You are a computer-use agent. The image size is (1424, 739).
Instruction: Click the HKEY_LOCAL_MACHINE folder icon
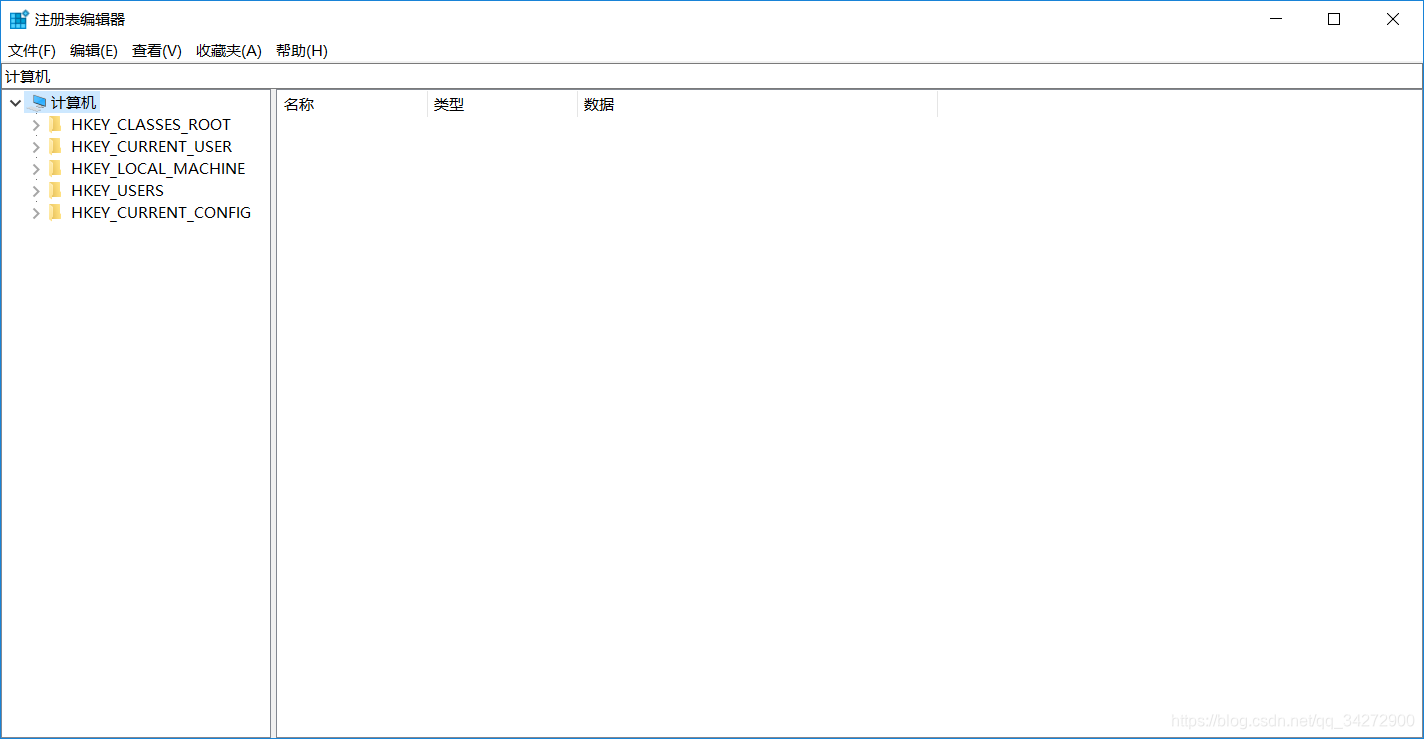[55, 168]
